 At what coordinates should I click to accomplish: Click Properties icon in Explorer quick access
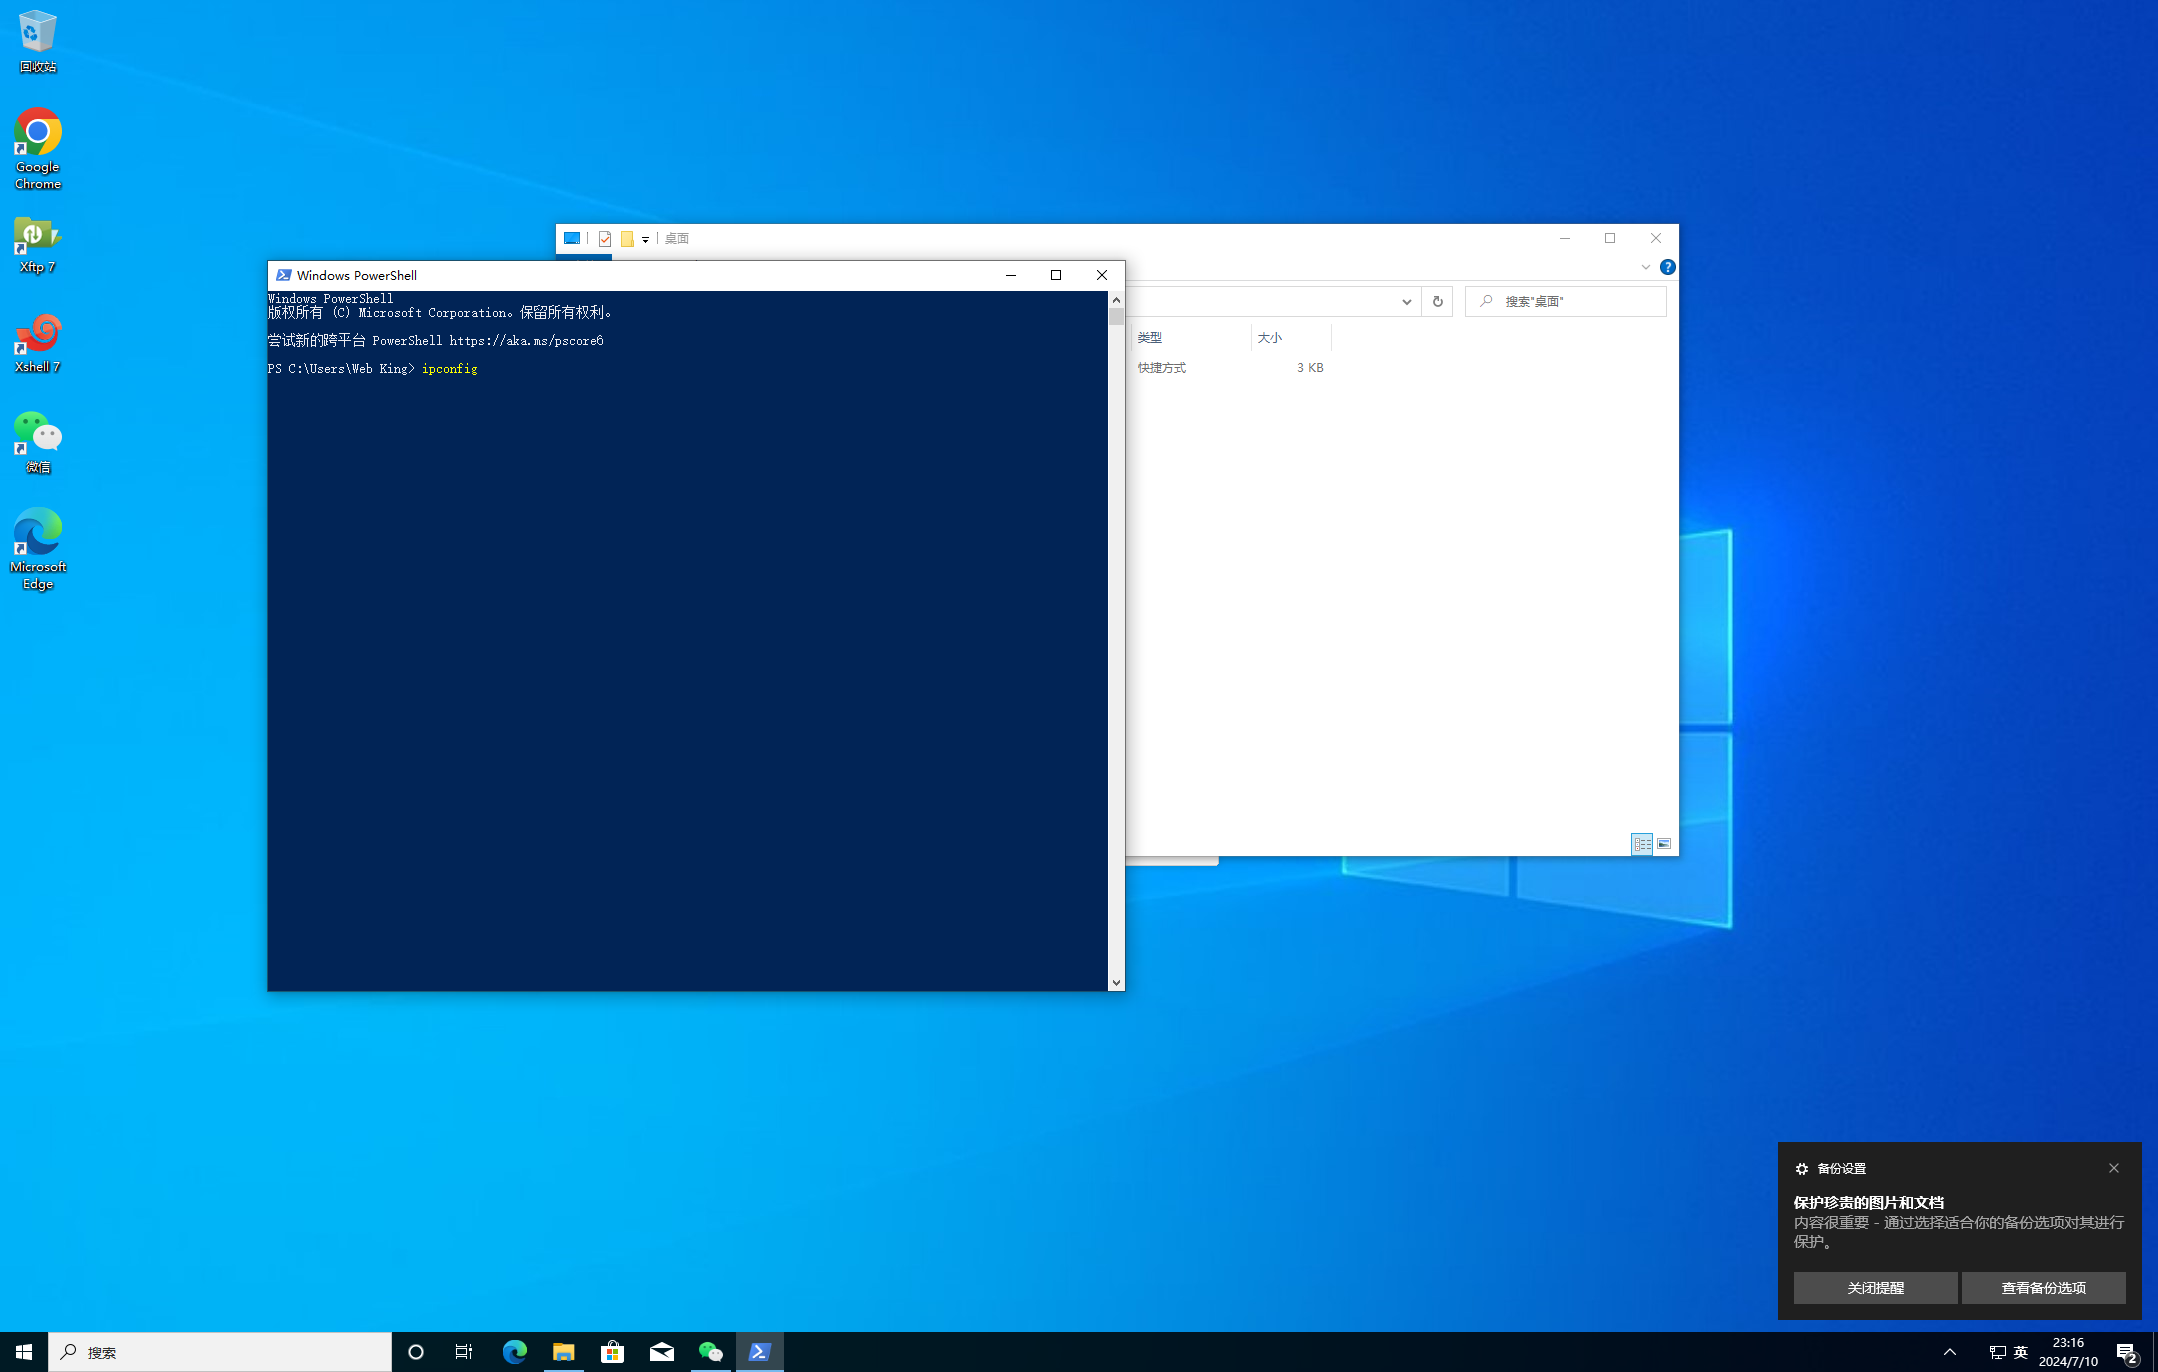tap(604, 239)
